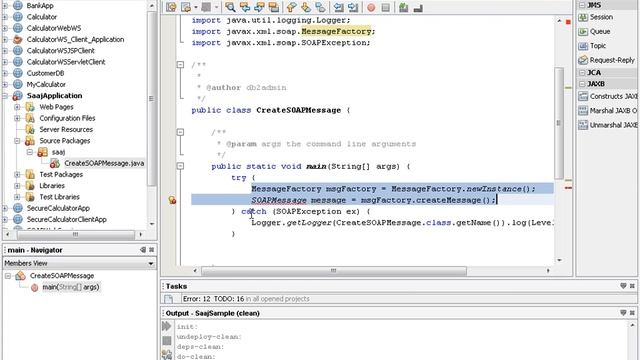The image size is (640, 360).
Task: Click the filter icon in Tasks panel
Action: tap(168, 299)
